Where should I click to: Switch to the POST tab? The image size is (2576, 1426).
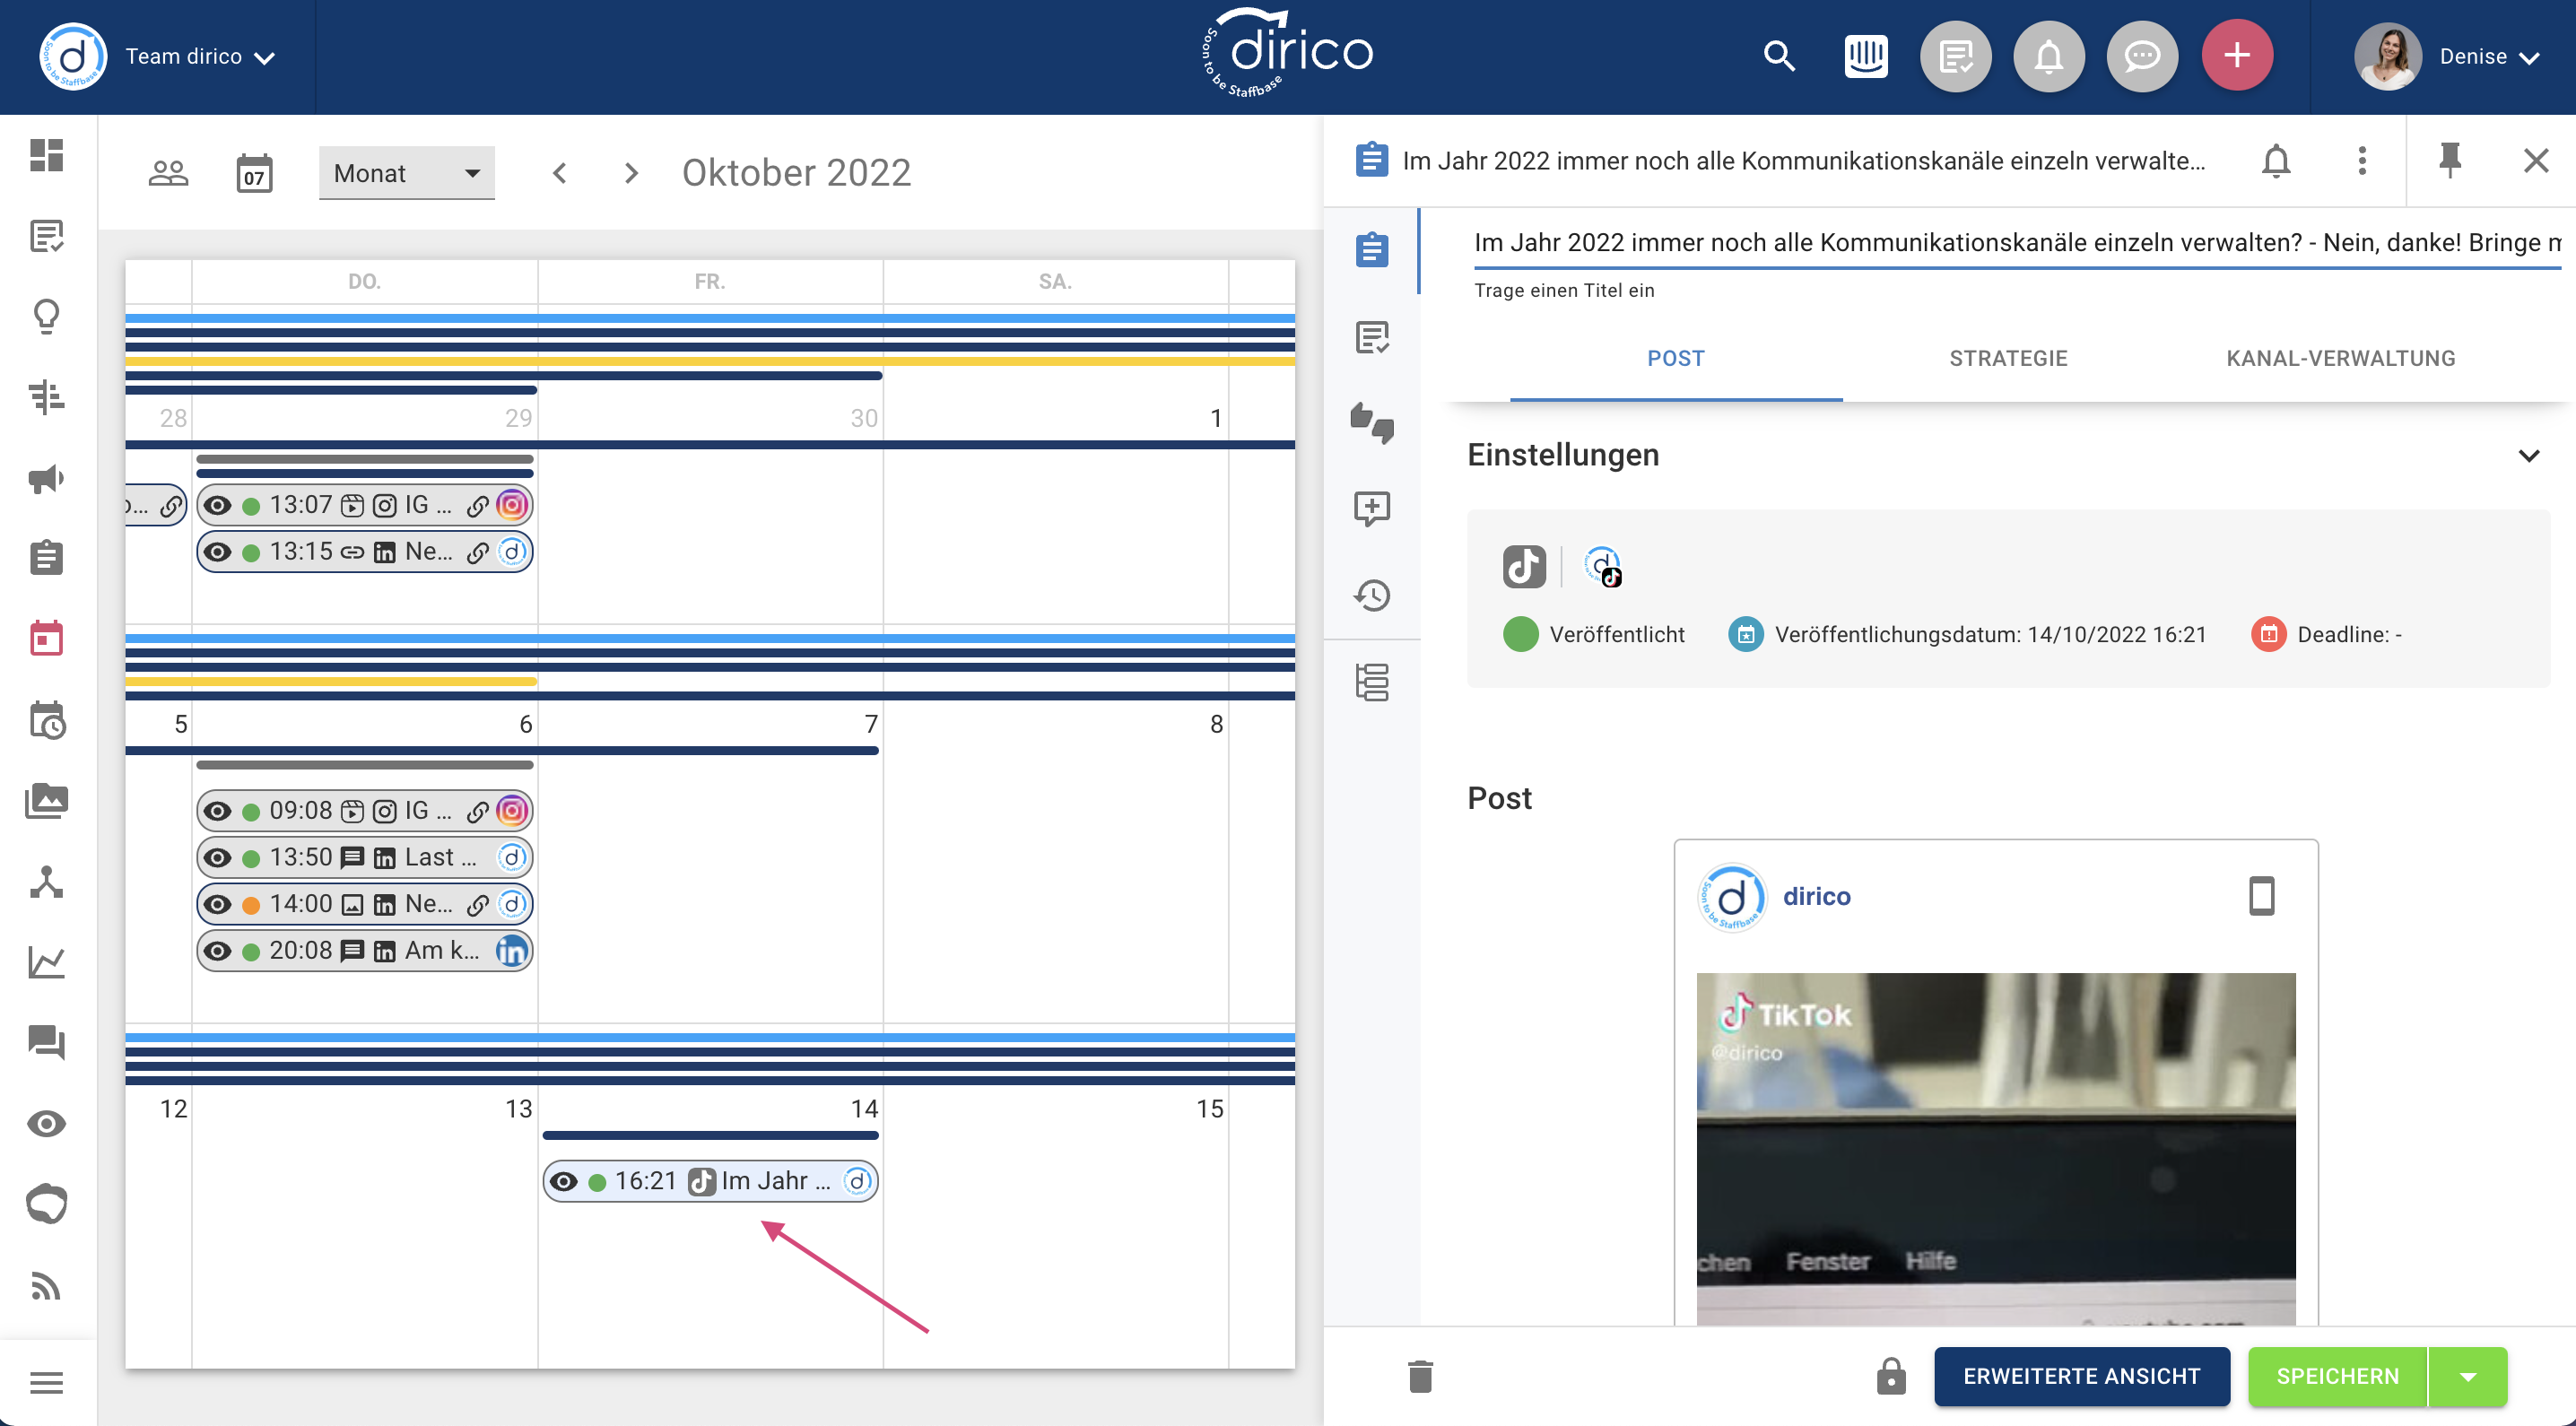click(1676, 358)
